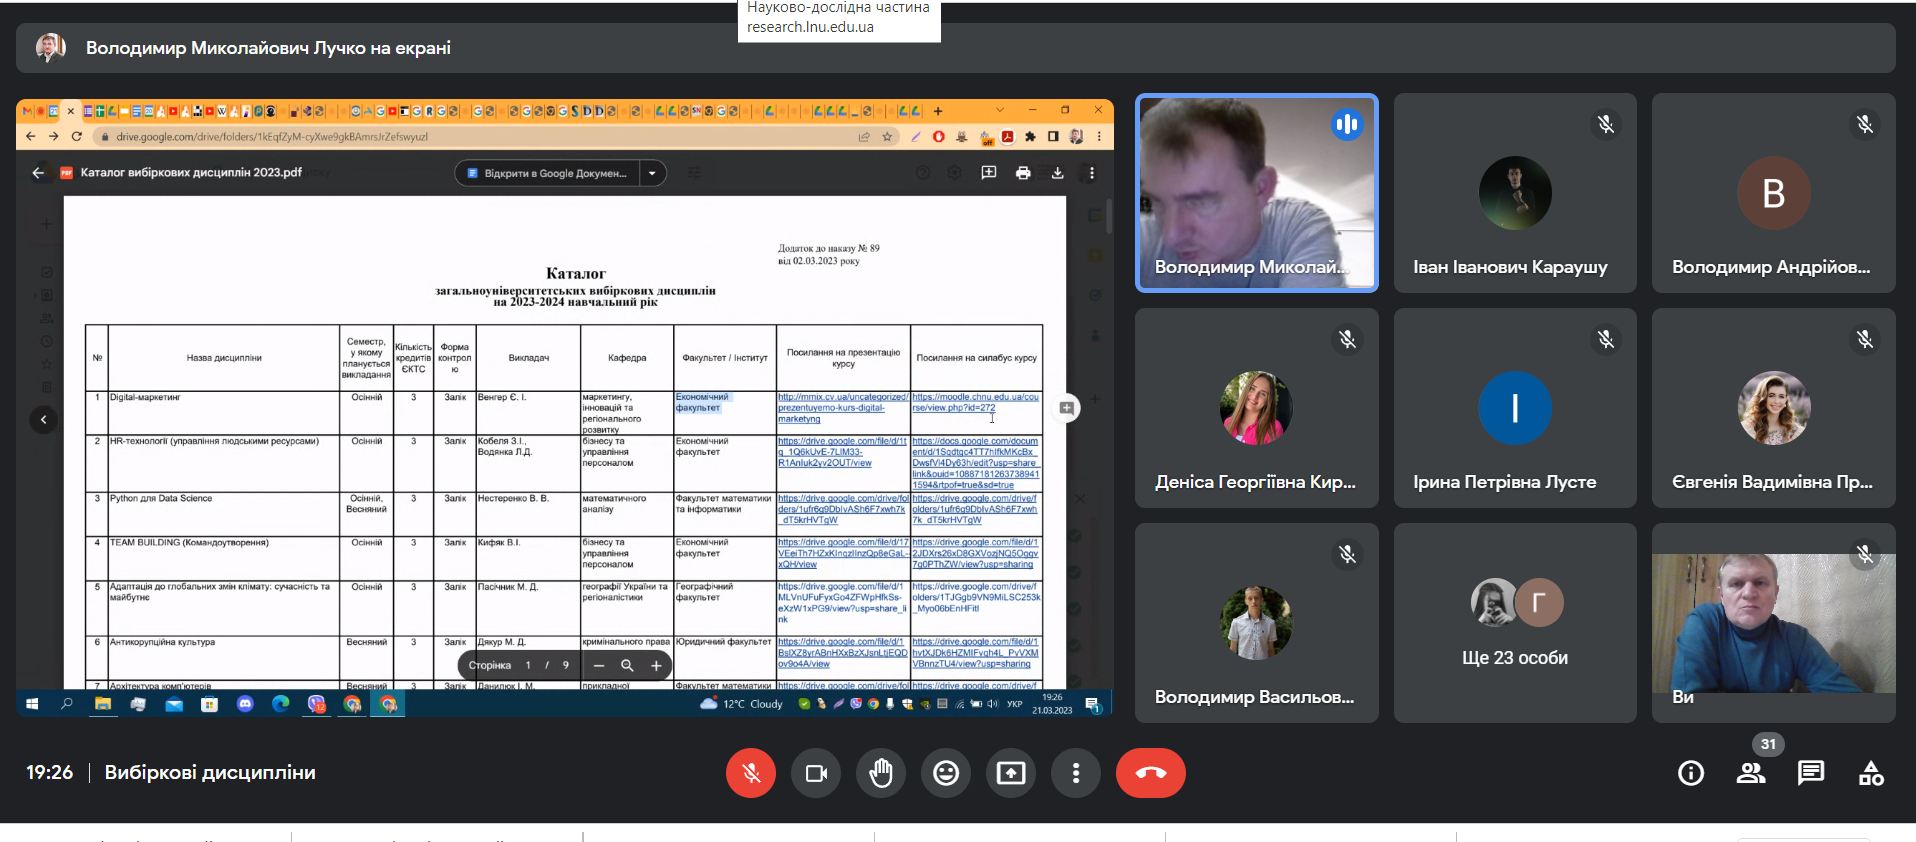1916x842 pixels.
Task: Open the meeting details info panel
Action: pos(1691,773)
